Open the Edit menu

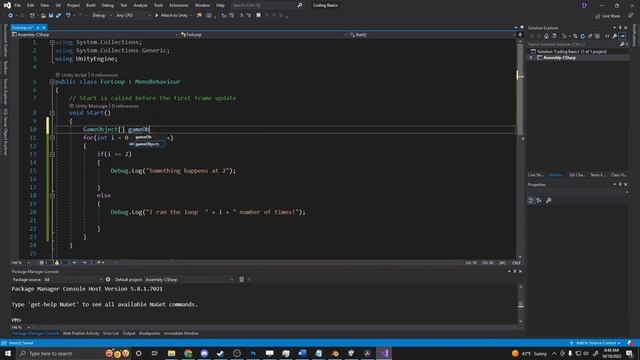coord(31,5)
